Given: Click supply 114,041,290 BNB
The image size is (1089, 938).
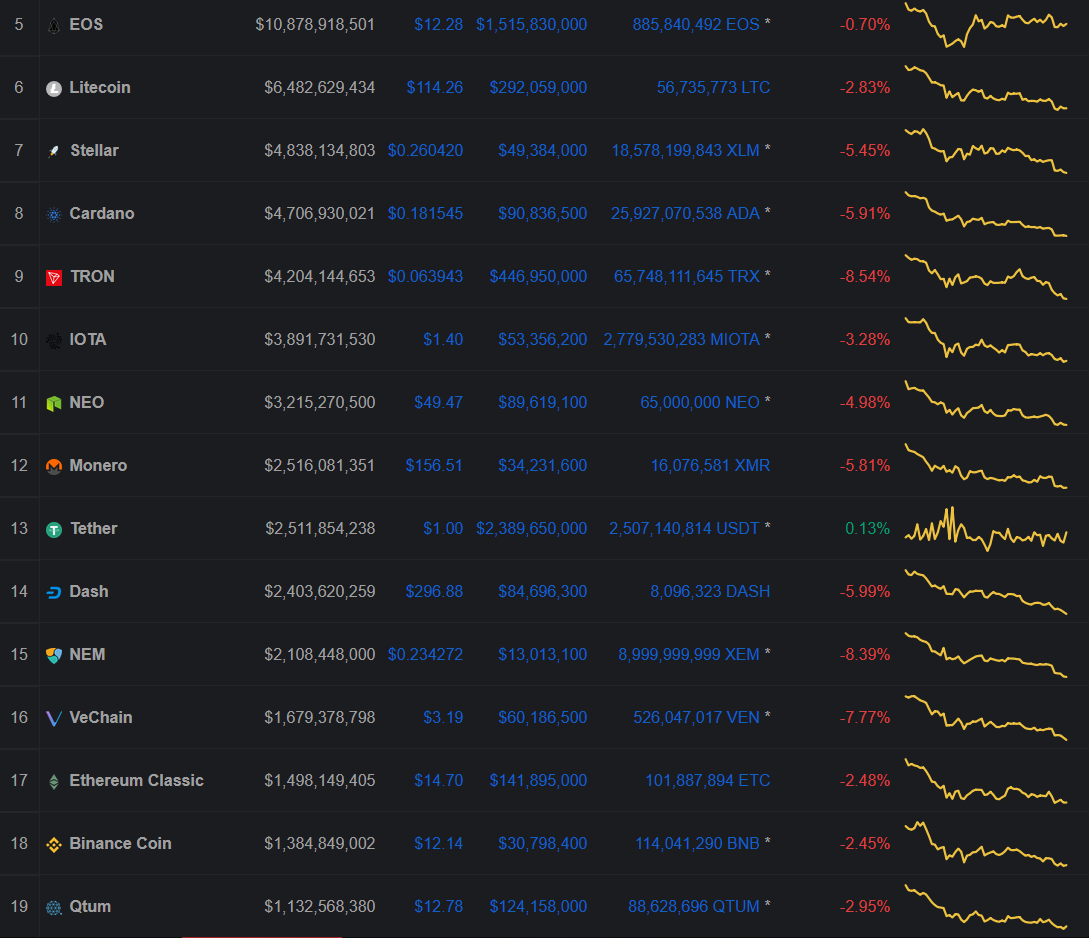Looking at the screenshot, I should point(697,844).
